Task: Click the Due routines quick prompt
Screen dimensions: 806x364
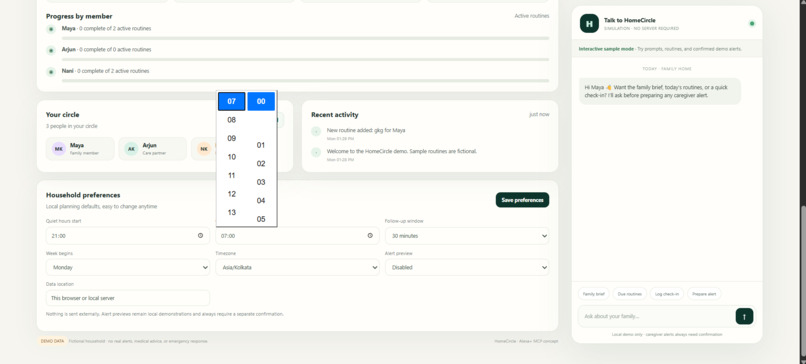Action: click(x=630, y=294)
